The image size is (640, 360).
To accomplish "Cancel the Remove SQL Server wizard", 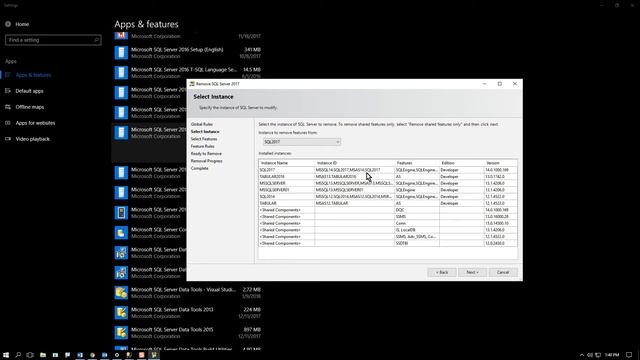I will tap(503, 272).
